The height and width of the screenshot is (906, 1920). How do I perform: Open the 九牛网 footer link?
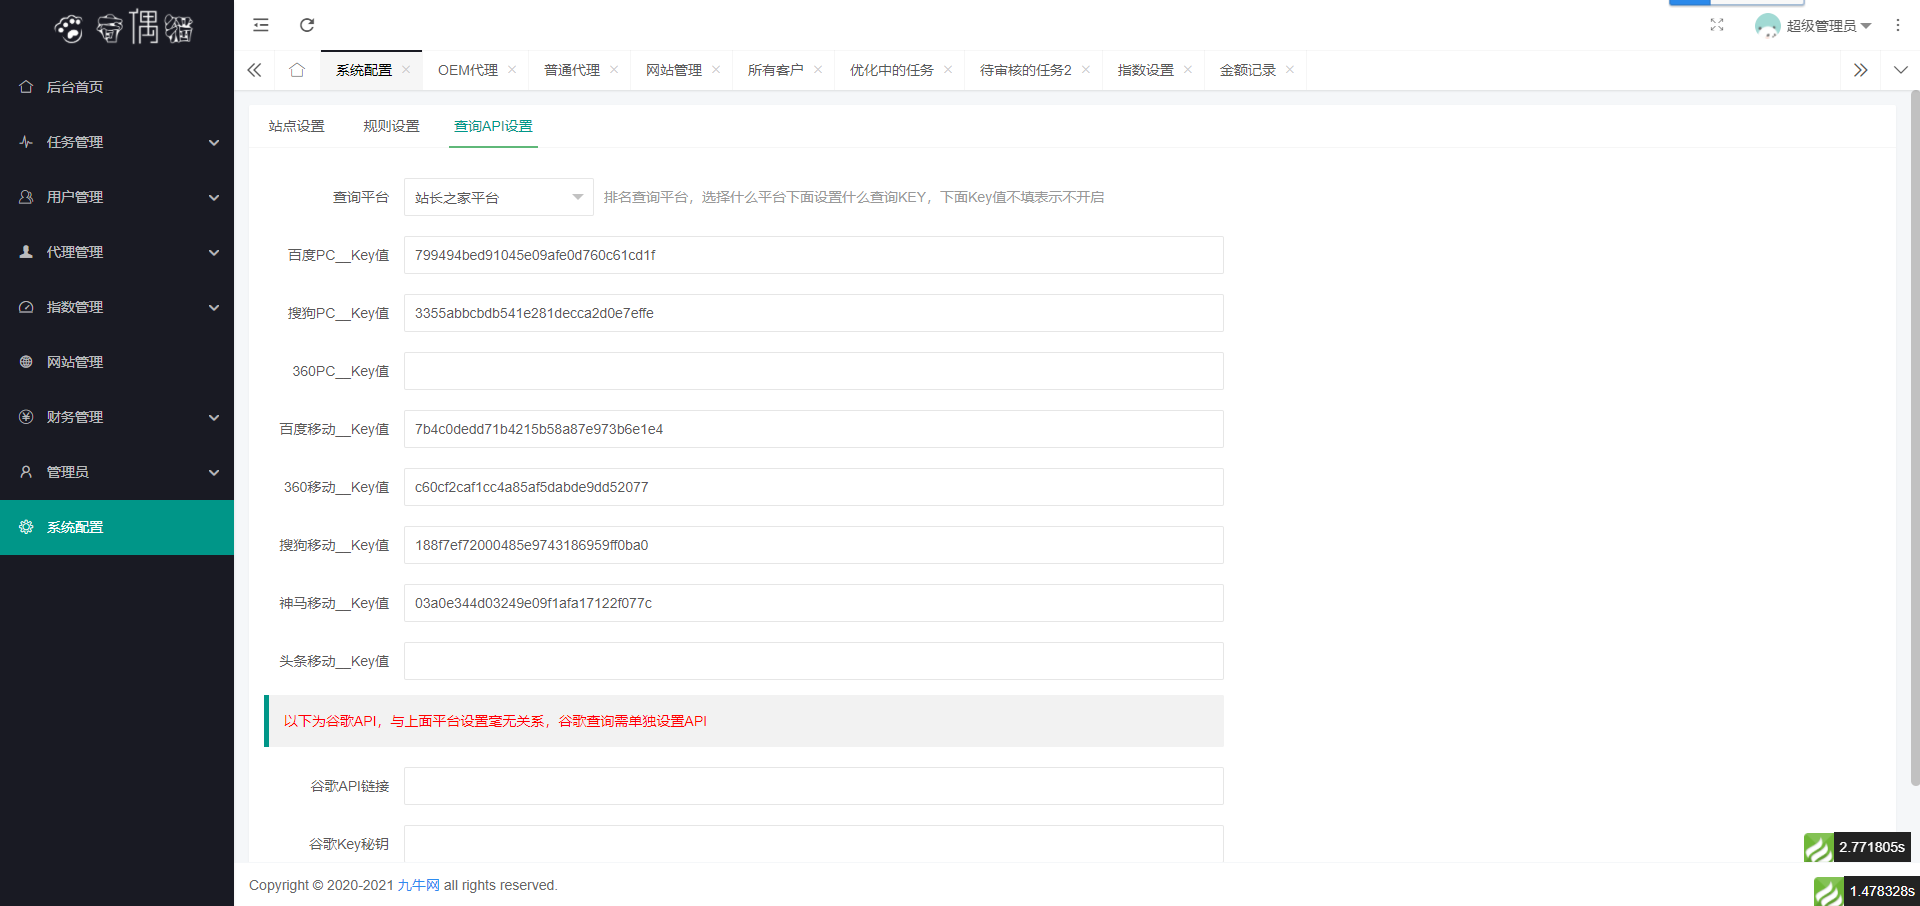click(418, 885)
